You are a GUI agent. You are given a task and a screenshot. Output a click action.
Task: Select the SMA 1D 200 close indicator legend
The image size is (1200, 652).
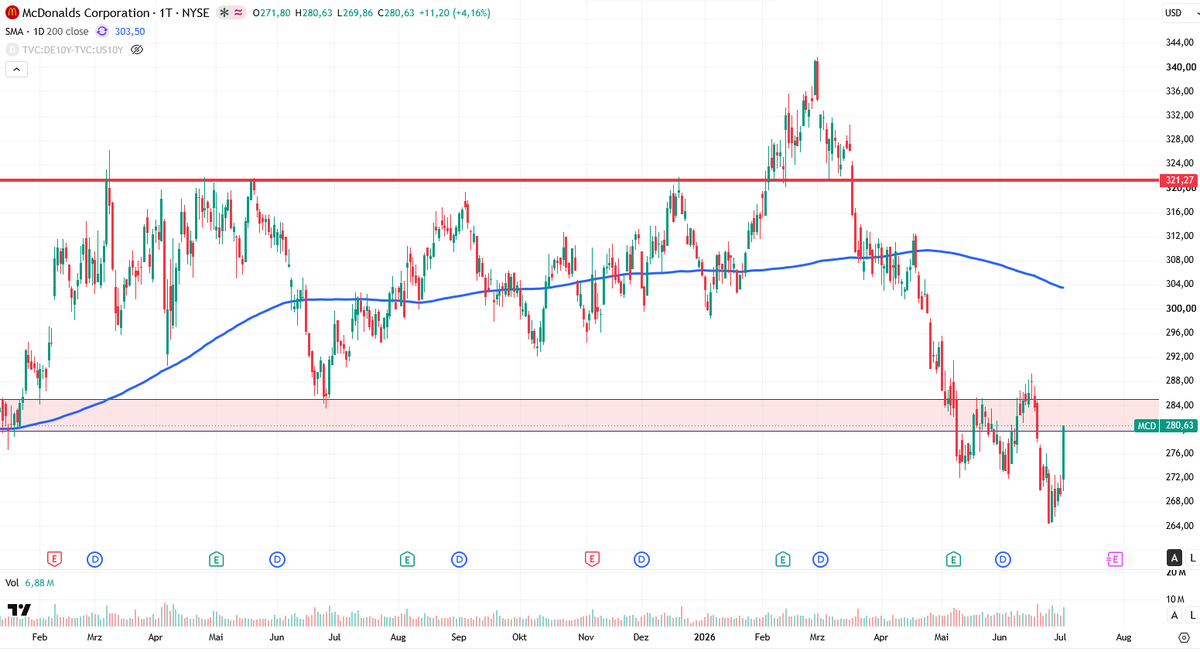click(47, 31)
